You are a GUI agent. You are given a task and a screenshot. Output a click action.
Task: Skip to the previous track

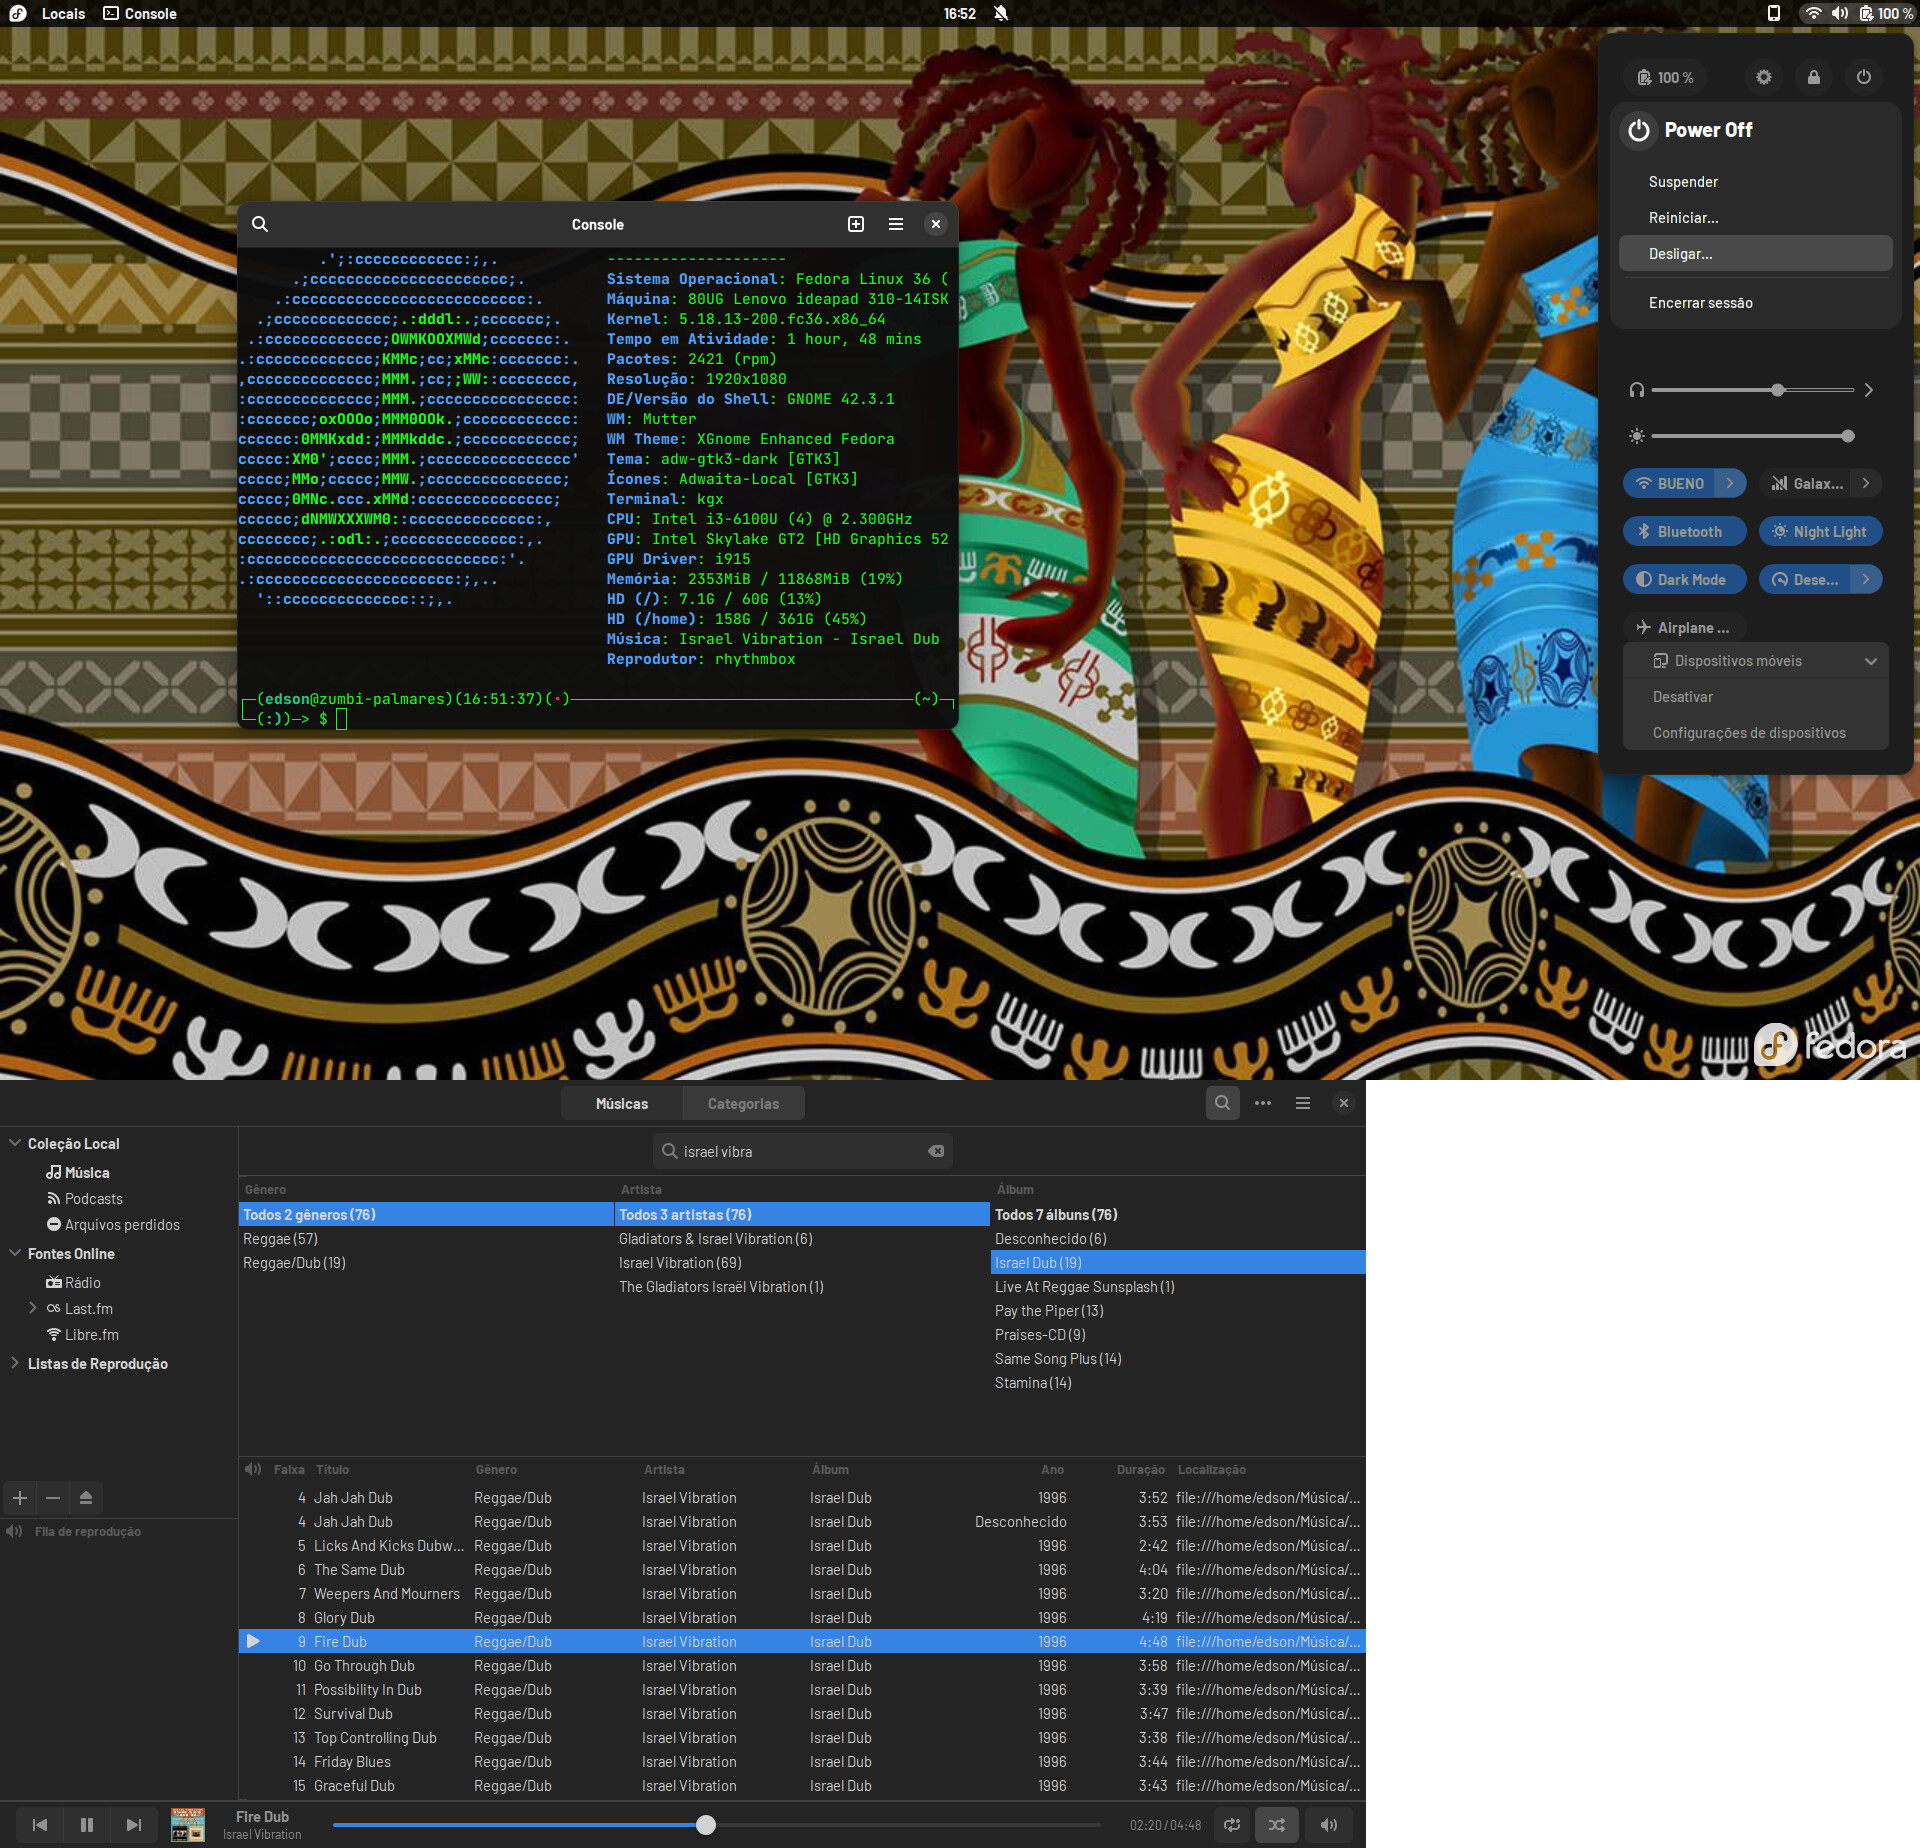tap(40, 1825)
